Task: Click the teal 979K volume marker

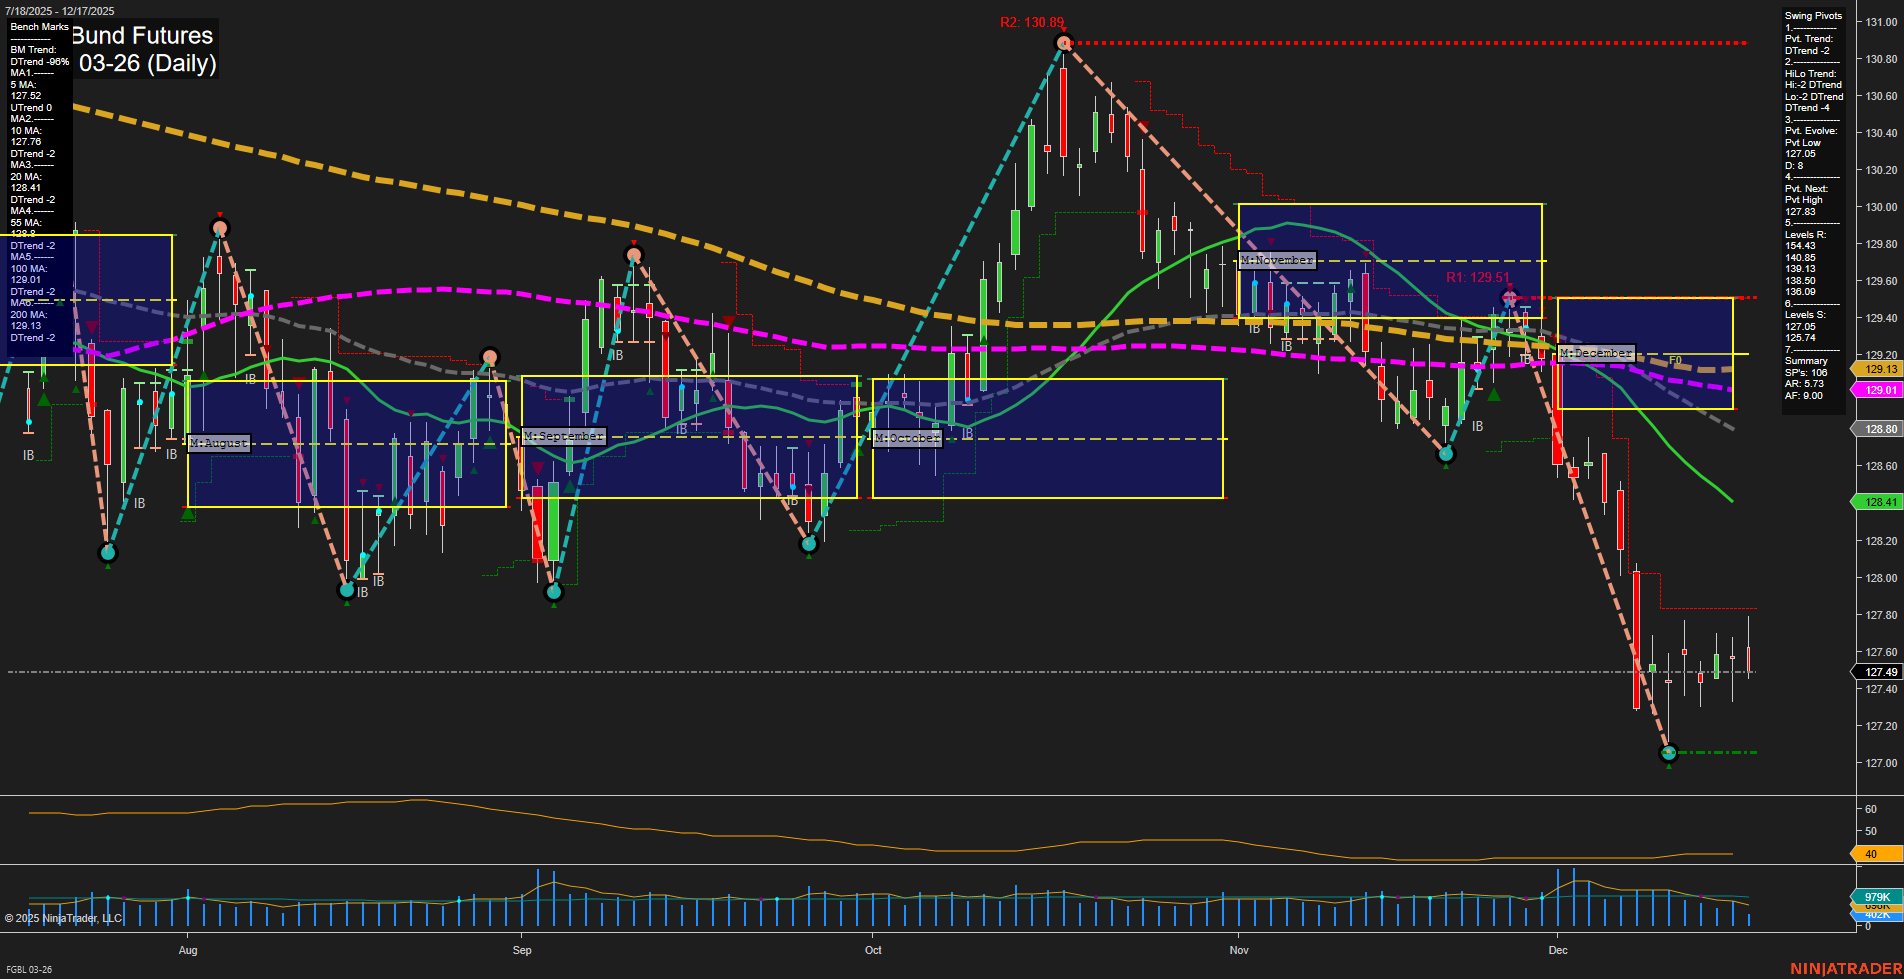Action: [x=1877, y=897]
